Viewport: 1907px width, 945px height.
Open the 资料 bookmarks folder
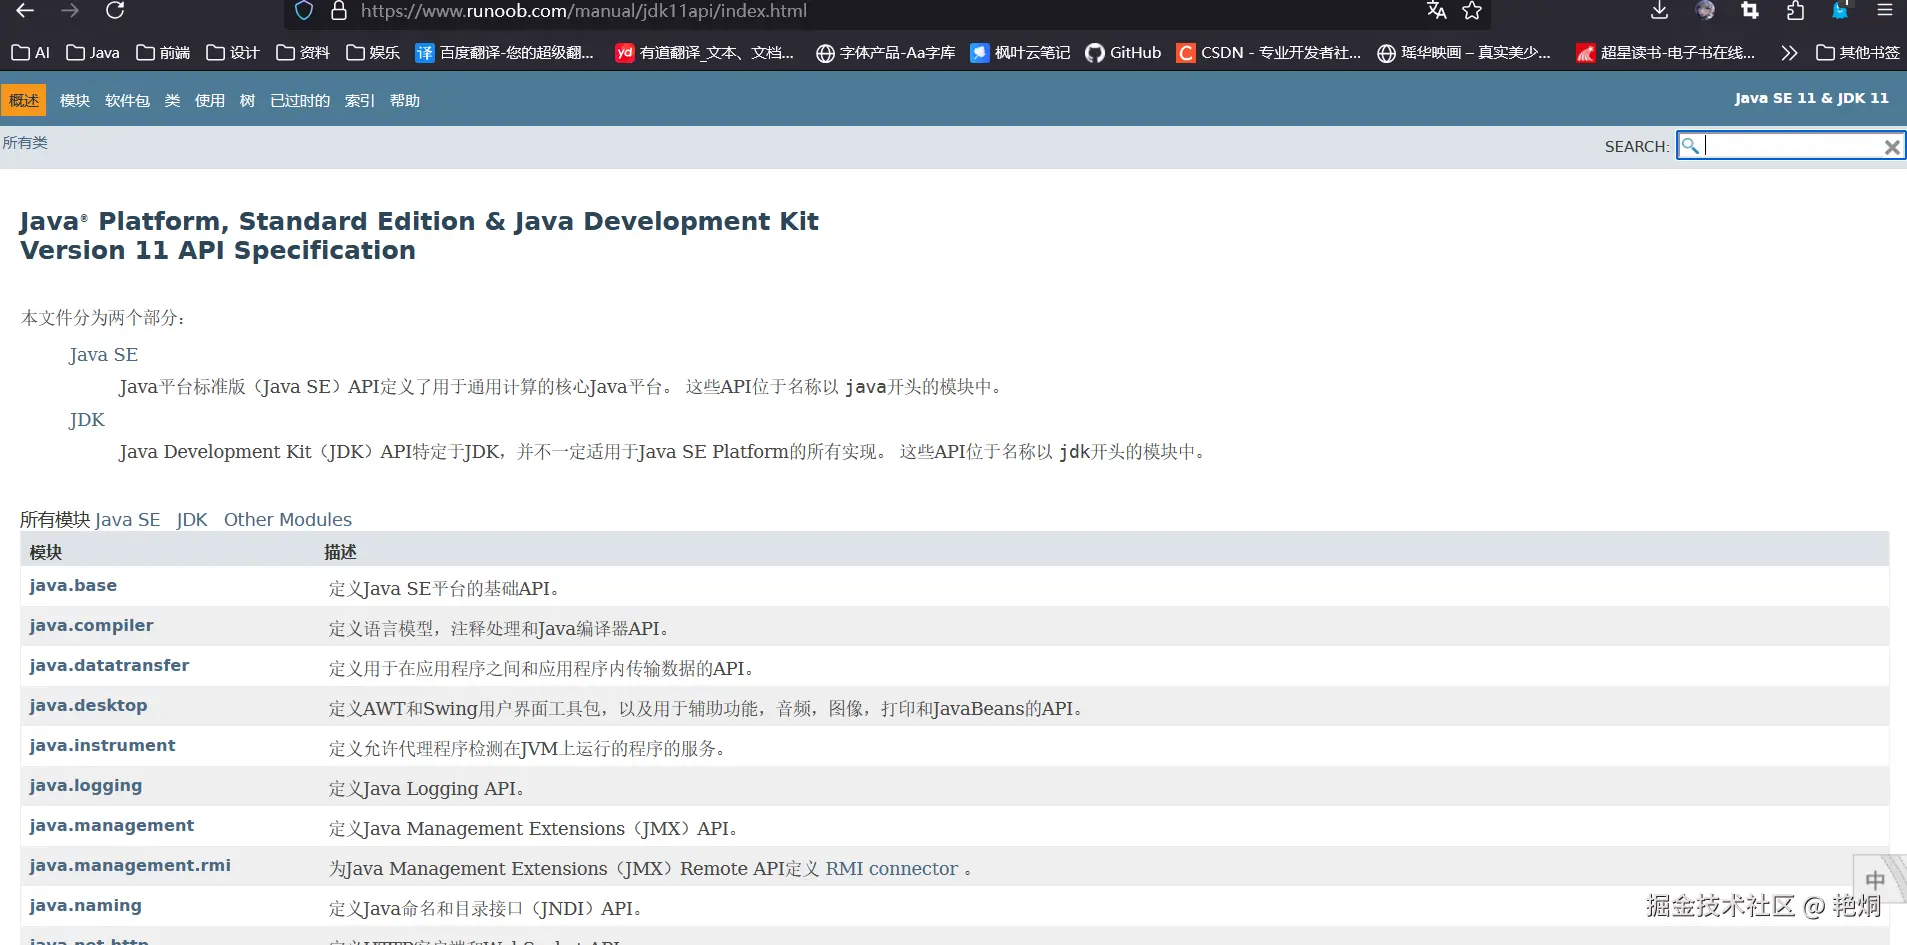coord(303,53)
